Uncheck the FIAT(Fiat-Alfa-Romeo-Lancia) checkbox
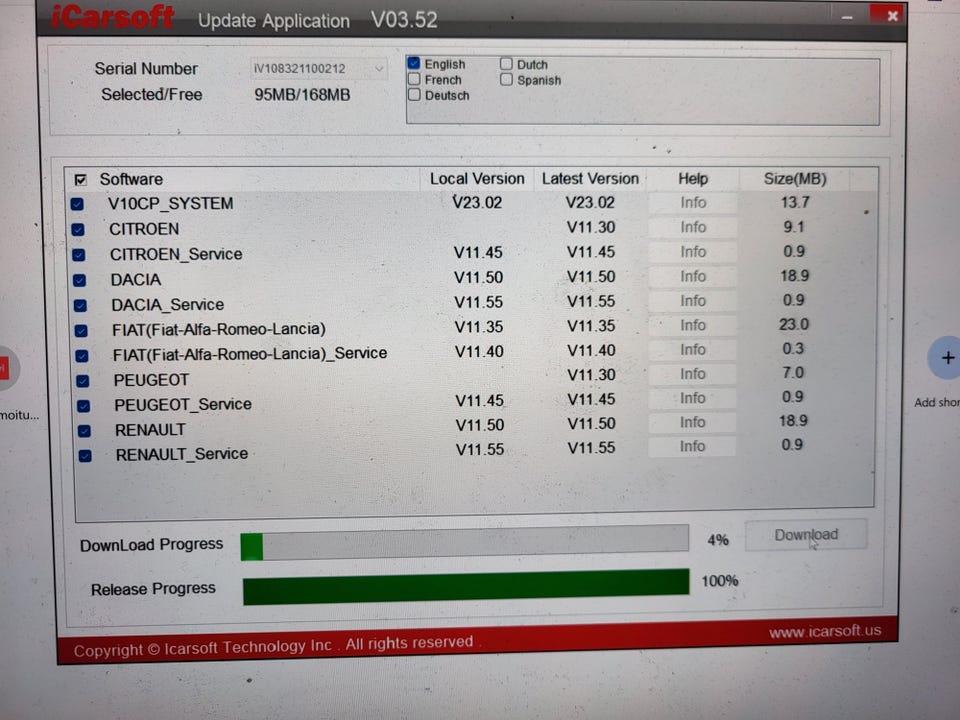Screen dimensions: 960x720 81,331
